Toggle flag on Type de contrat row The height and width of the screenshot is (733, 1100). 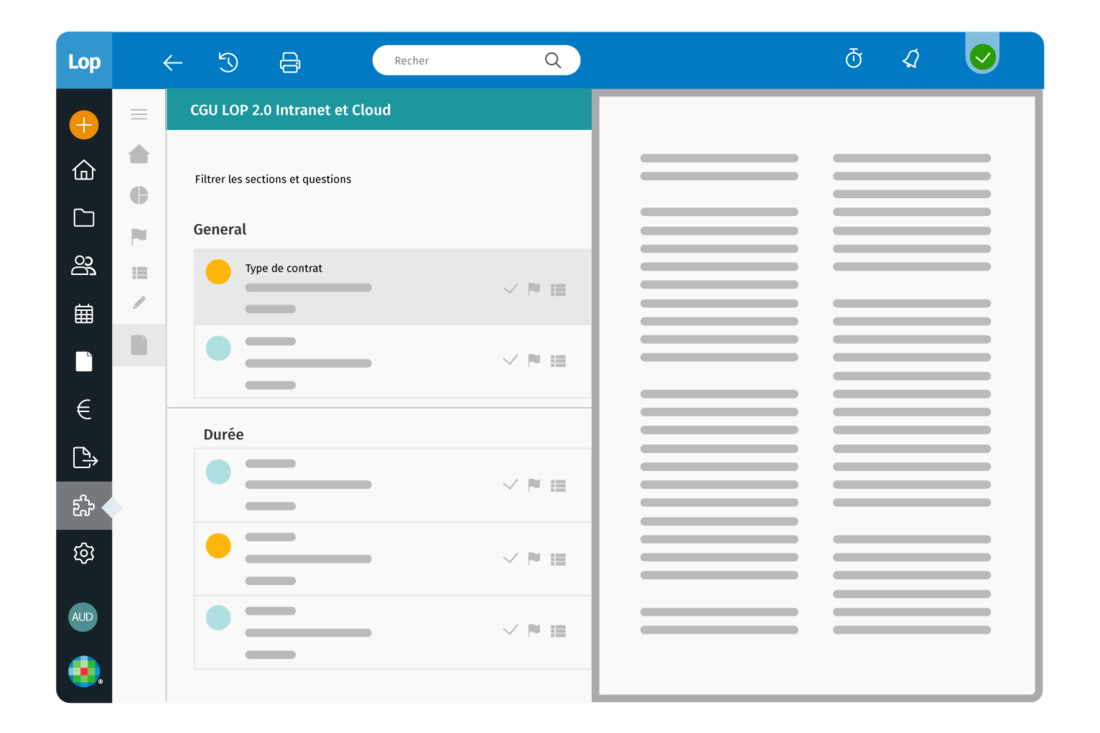(x=534, y=289)
